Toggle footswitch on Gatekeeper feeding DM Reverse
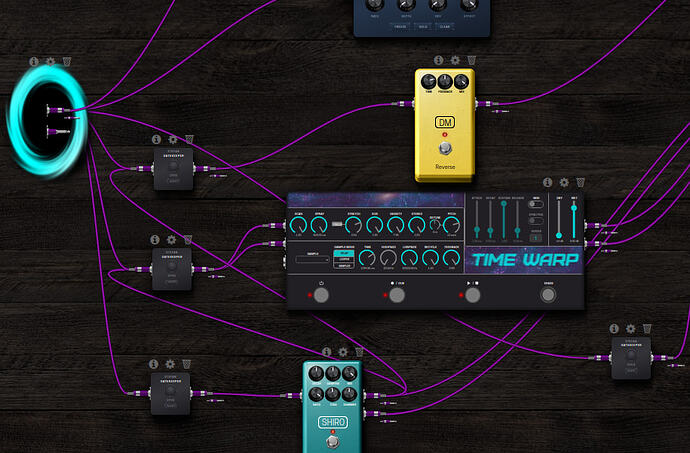The image size is (690, 453). [173, 166]
